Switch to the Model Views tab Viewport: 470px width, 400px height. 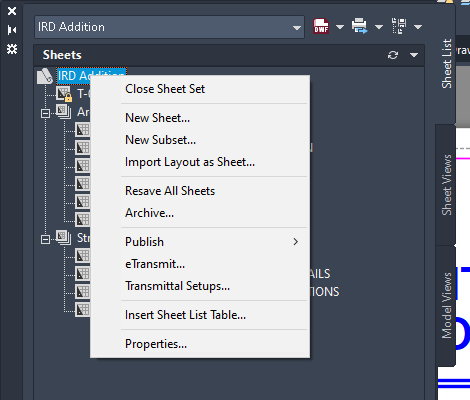tap(446, 306)
